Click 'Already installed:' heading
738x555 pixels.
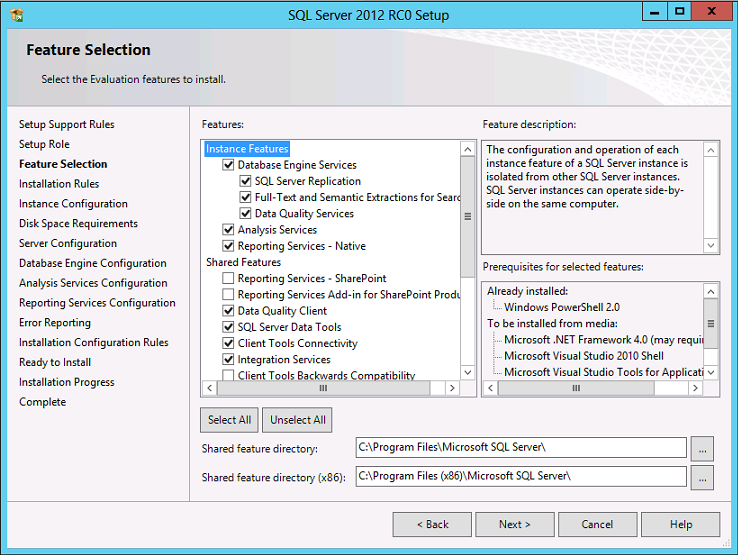click(x=528, y=291)
